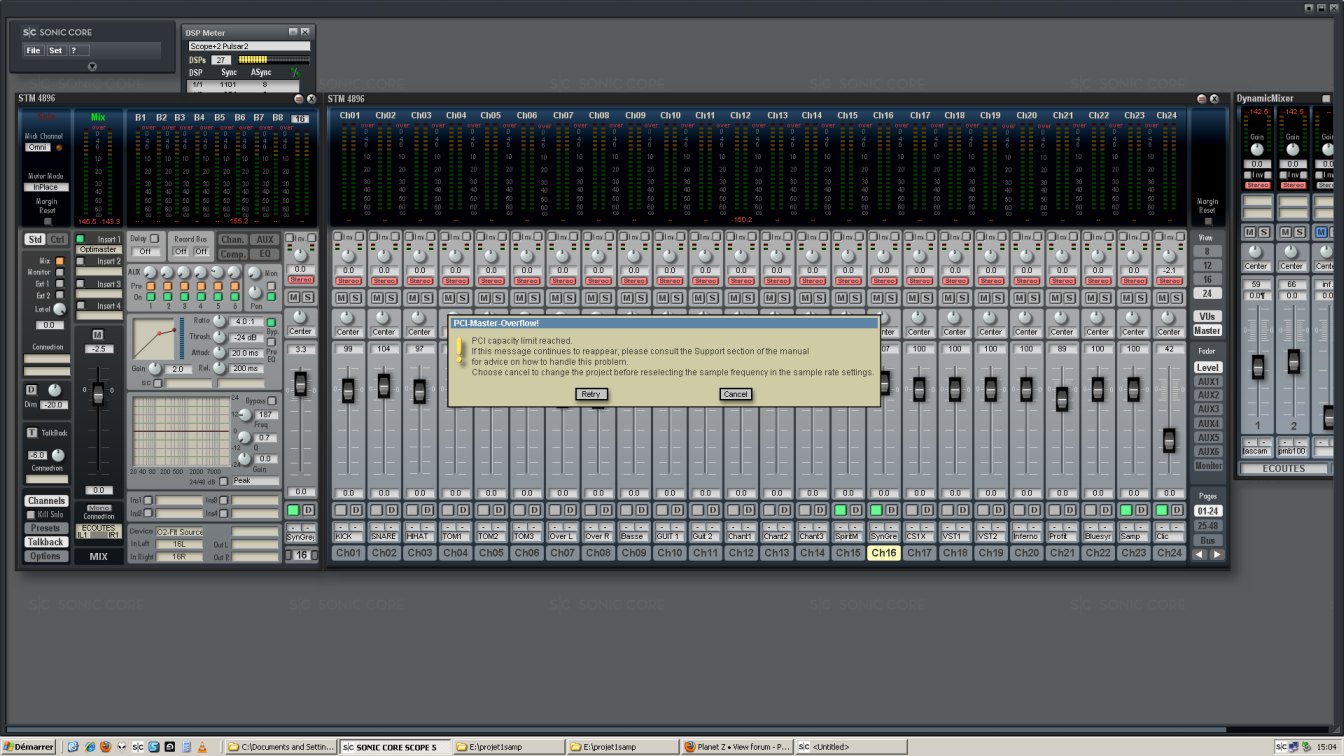The width and height of the screenshot is (1344, 756).
Task: Open the Set menu in Sonic Core panel
Action: point(56,50)
